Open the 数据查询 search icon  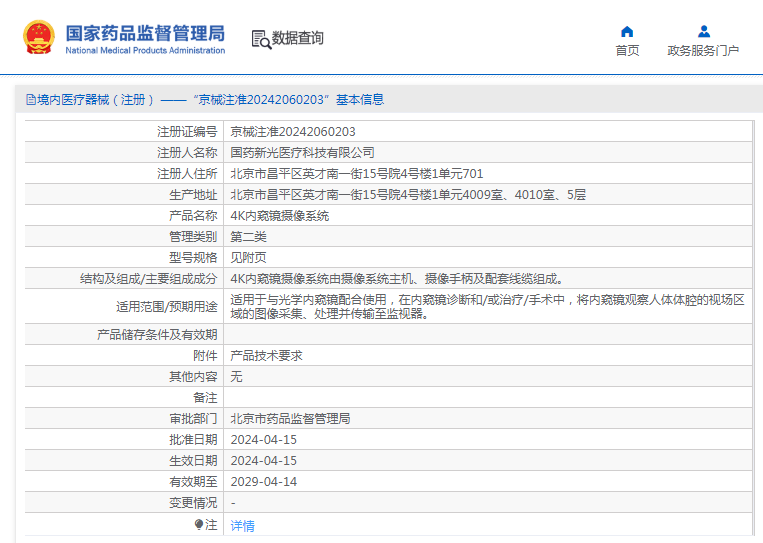click(261, 39)
